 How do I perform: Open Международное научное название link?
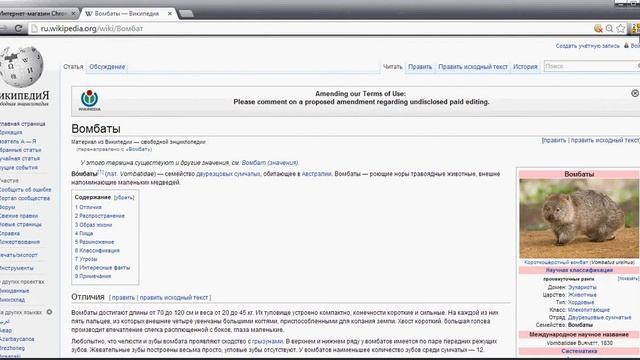[579, 334]
